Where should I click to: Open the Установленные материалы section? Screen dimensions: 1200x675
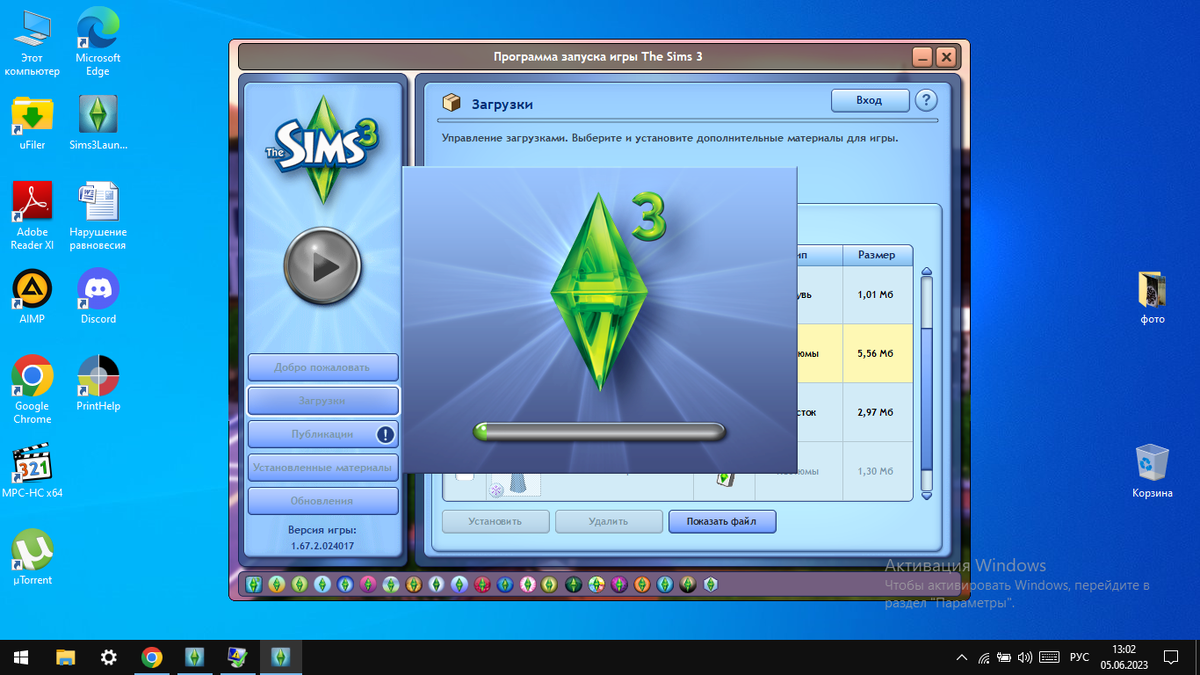[323, 467]
